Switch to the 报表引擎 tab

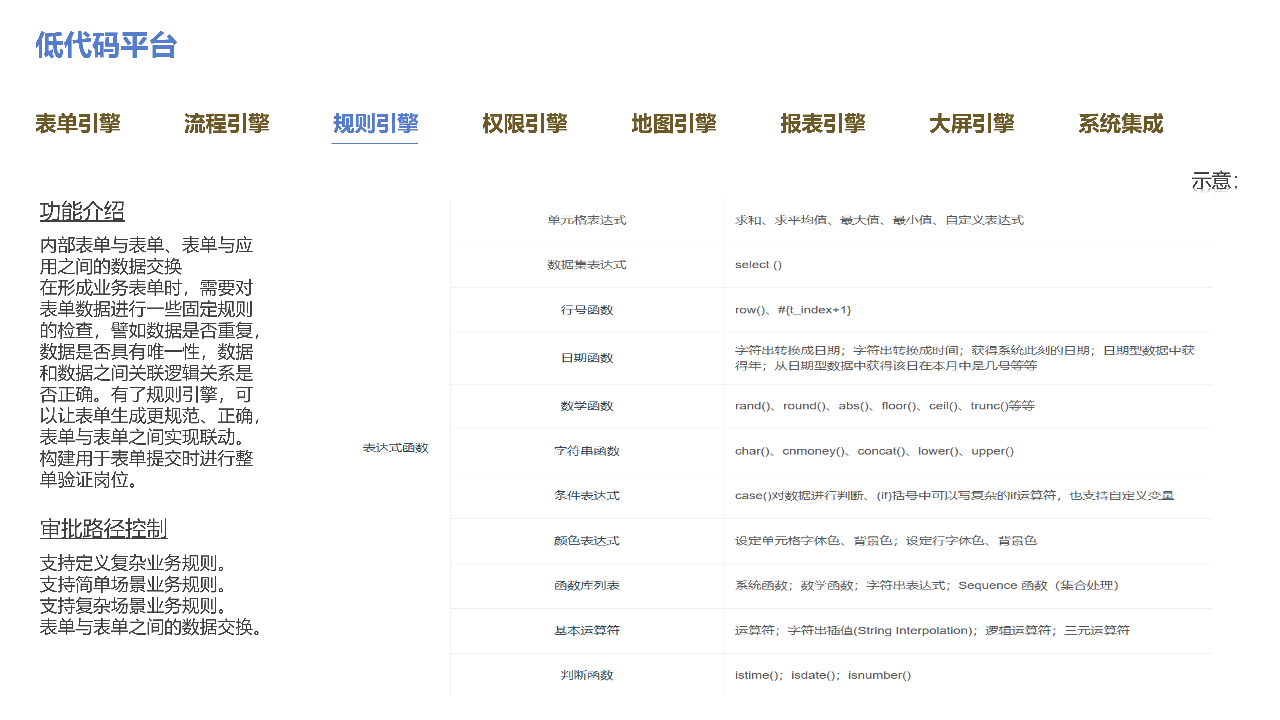point(822,124)
